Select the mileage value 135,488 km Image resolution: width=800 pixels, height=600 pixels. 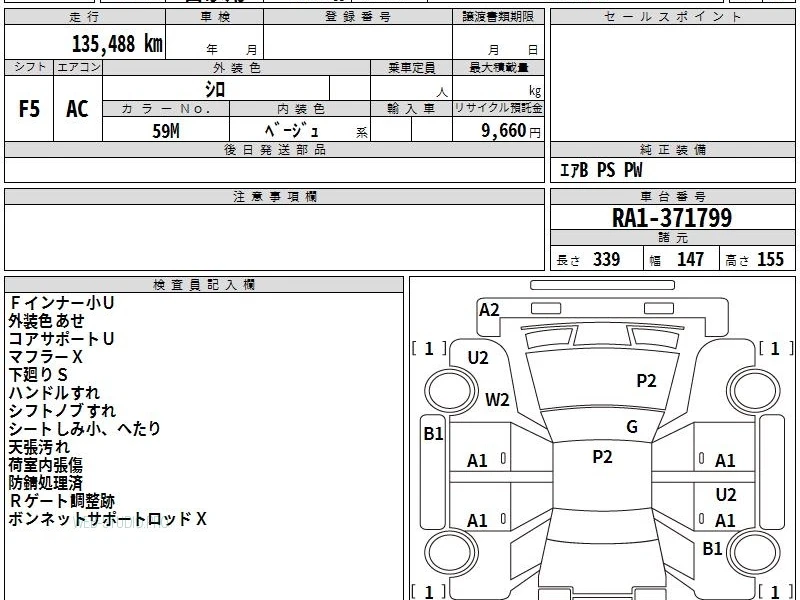coord(117,43)
